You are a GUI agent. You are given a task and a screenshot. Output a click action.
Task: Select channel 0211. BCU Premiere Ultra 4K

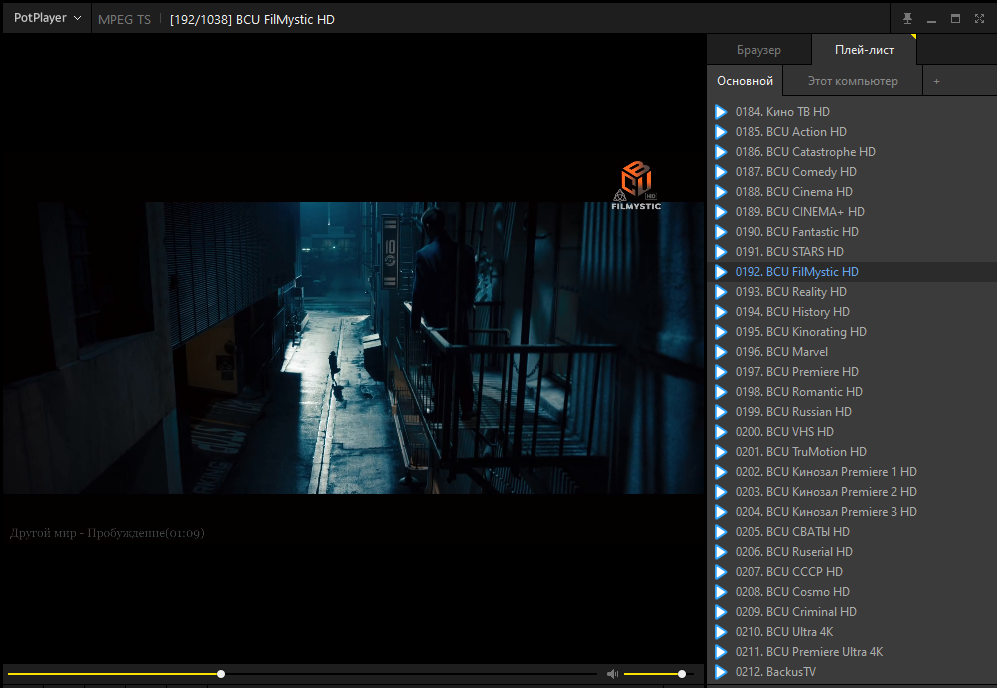click(x=852, y=652)
